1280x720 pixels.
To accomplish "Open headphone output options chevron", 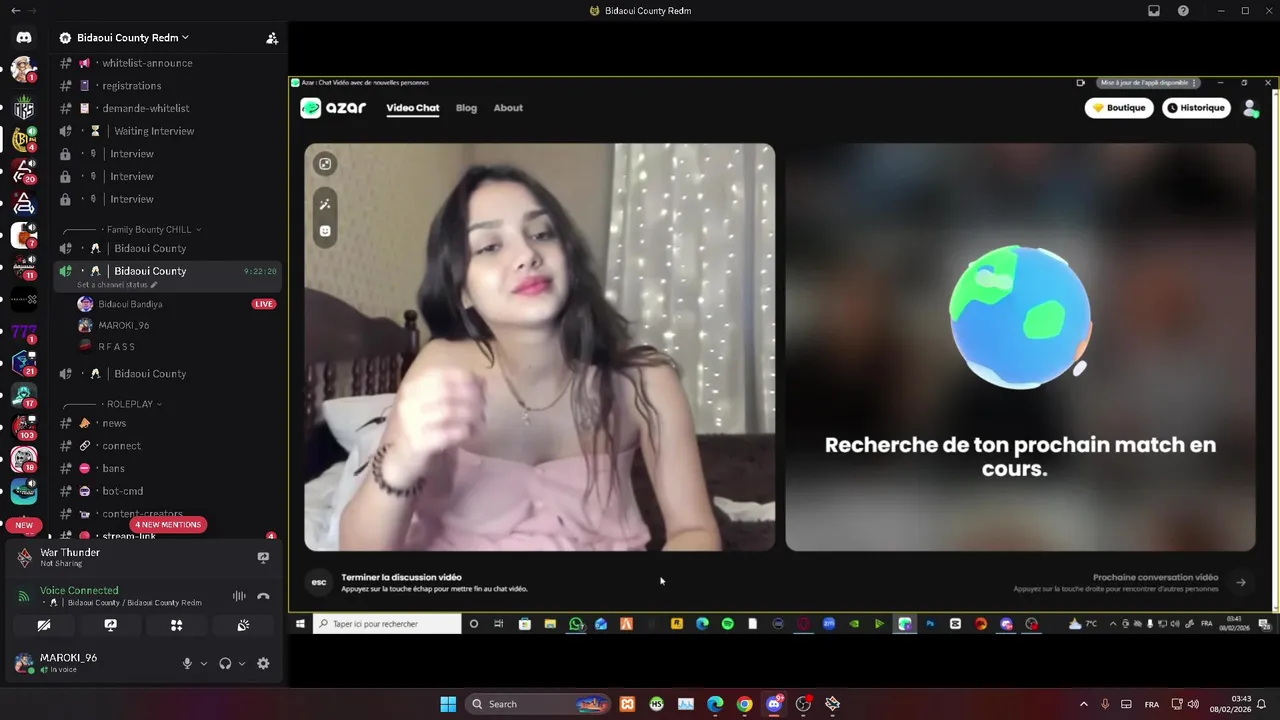I will click(x=242, y=663).
